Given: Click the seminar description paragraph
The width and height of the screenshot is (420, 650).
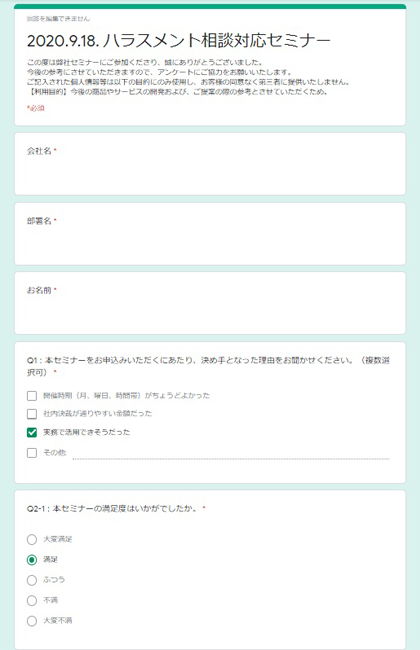Looking at the screenshot, I should pos(189,77).
